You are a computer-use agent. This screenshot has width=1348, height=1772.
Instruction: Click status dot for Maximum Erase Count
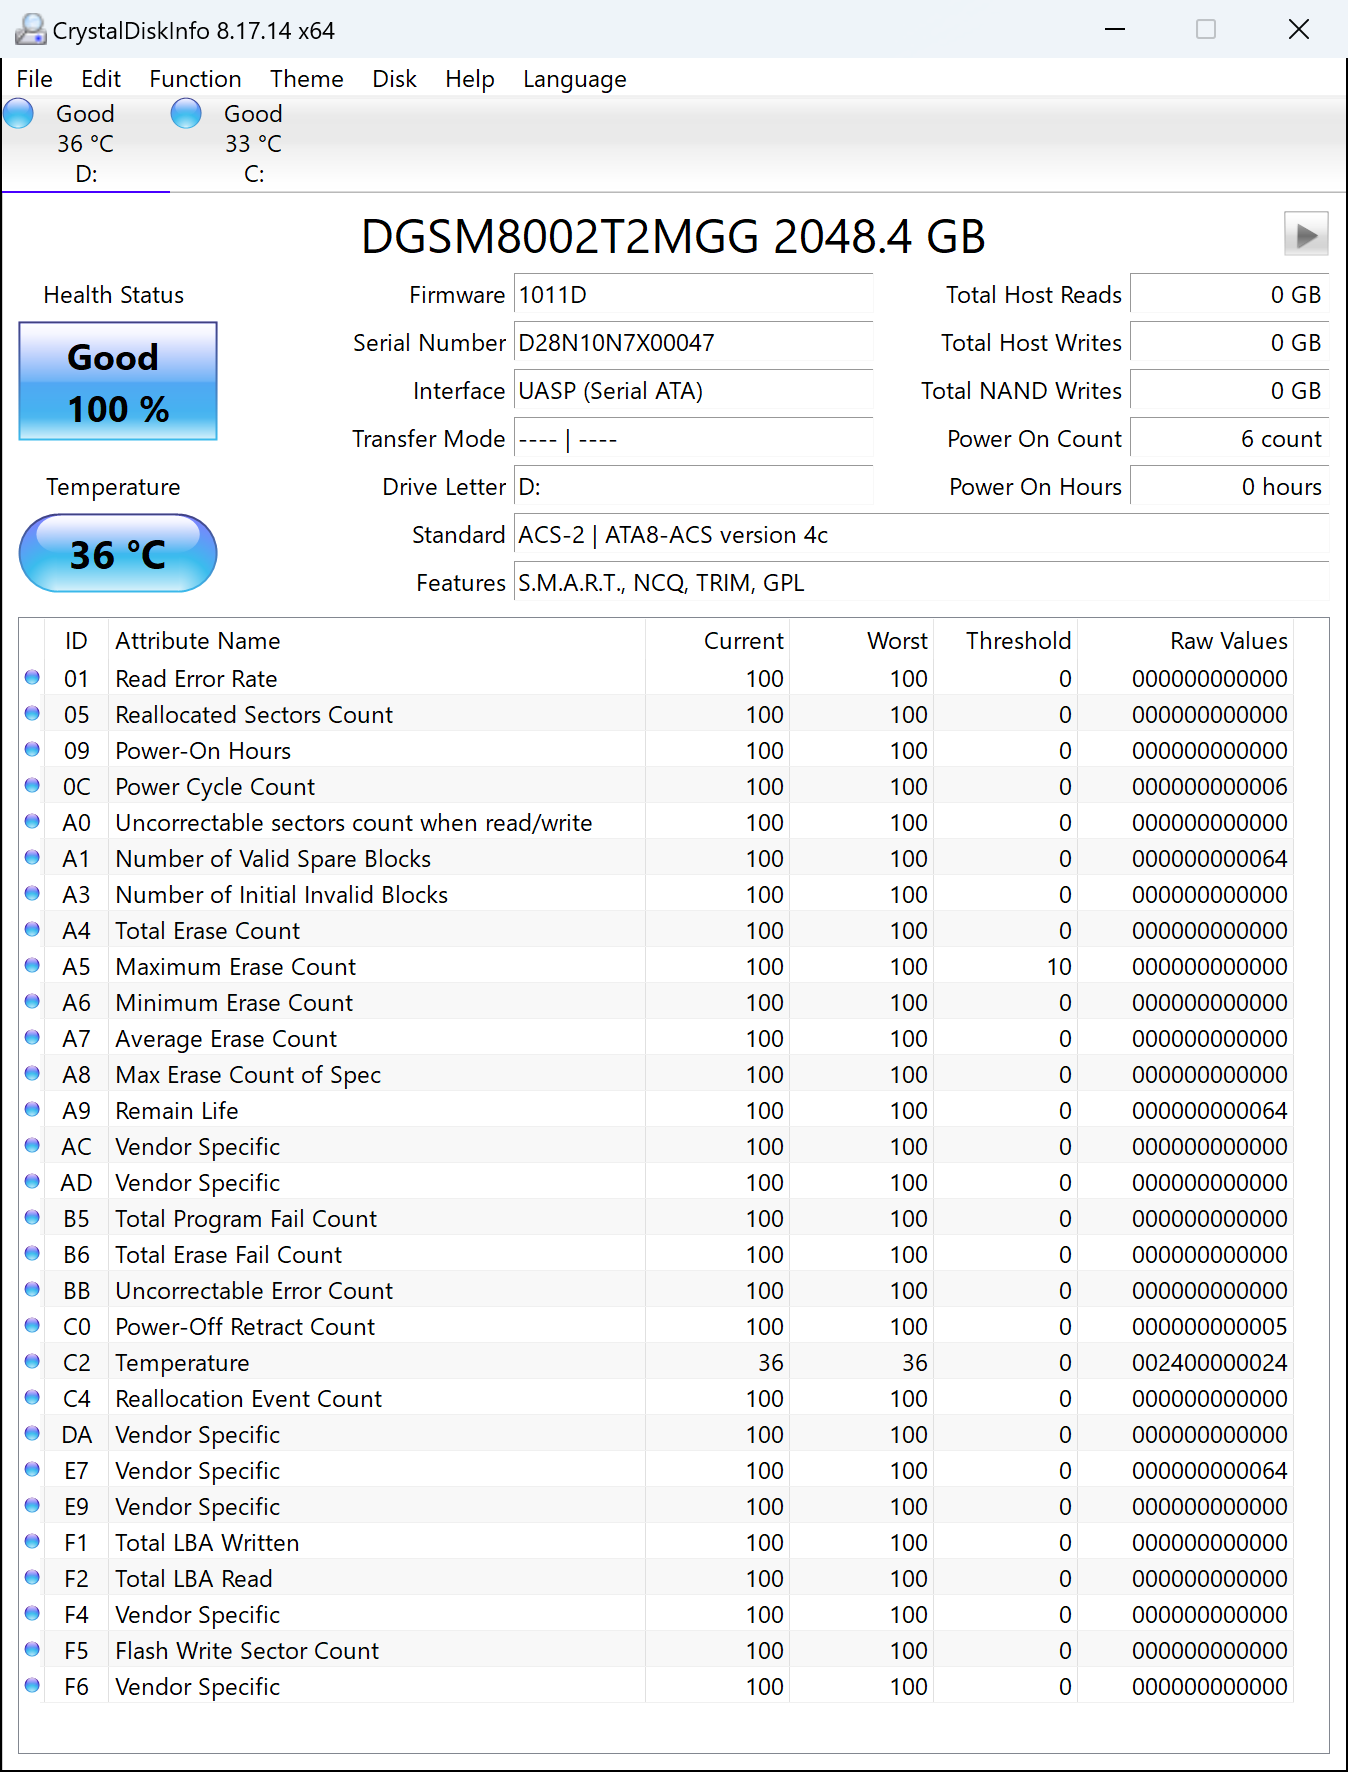tap(32, 966)
